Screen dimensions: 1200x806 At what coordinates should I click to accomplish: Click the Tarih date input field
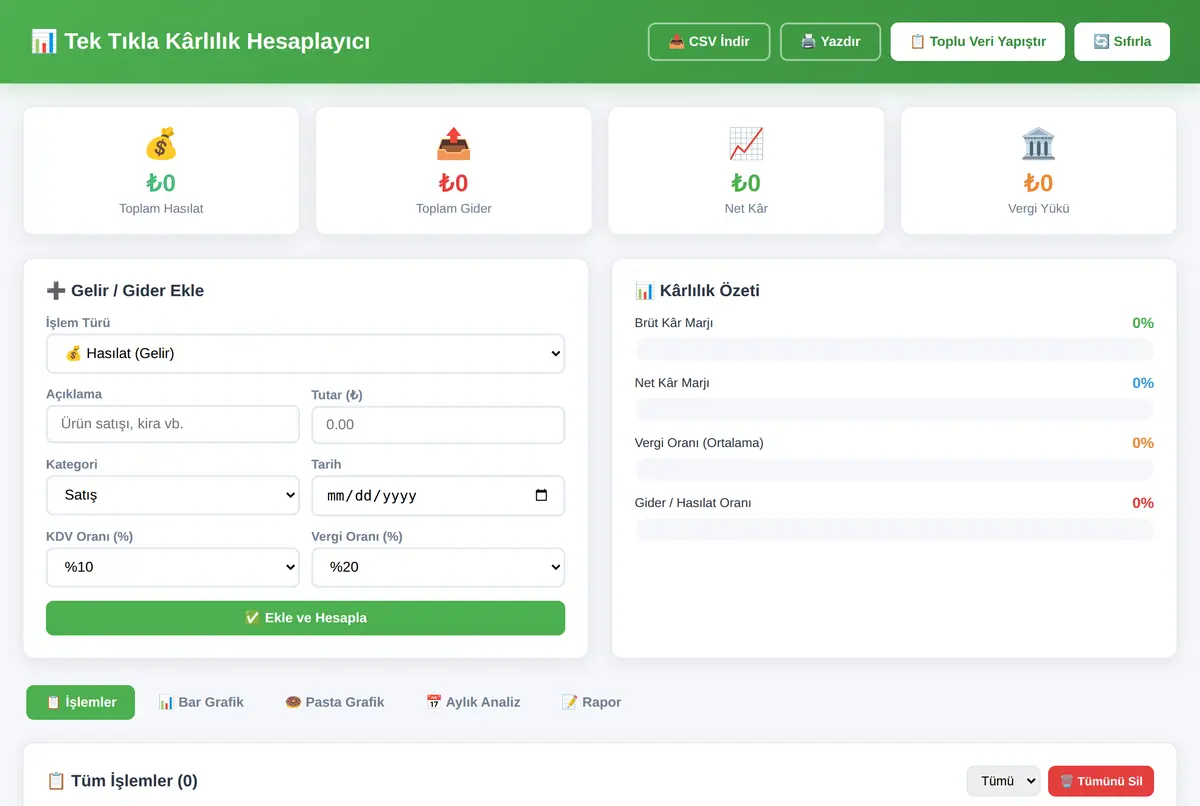[x=438, y=495]
